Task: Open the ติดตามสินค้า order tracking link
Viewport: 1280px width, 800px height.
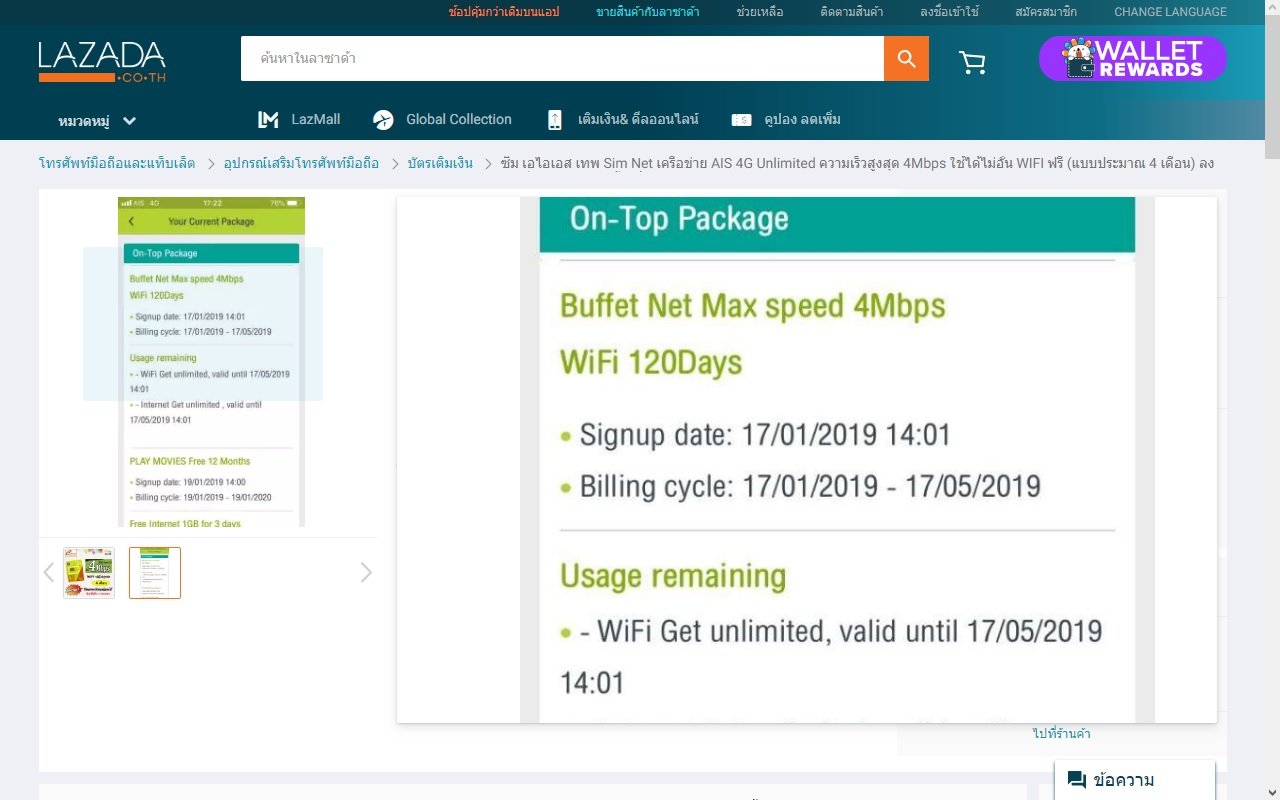Action: pos(852,12)
